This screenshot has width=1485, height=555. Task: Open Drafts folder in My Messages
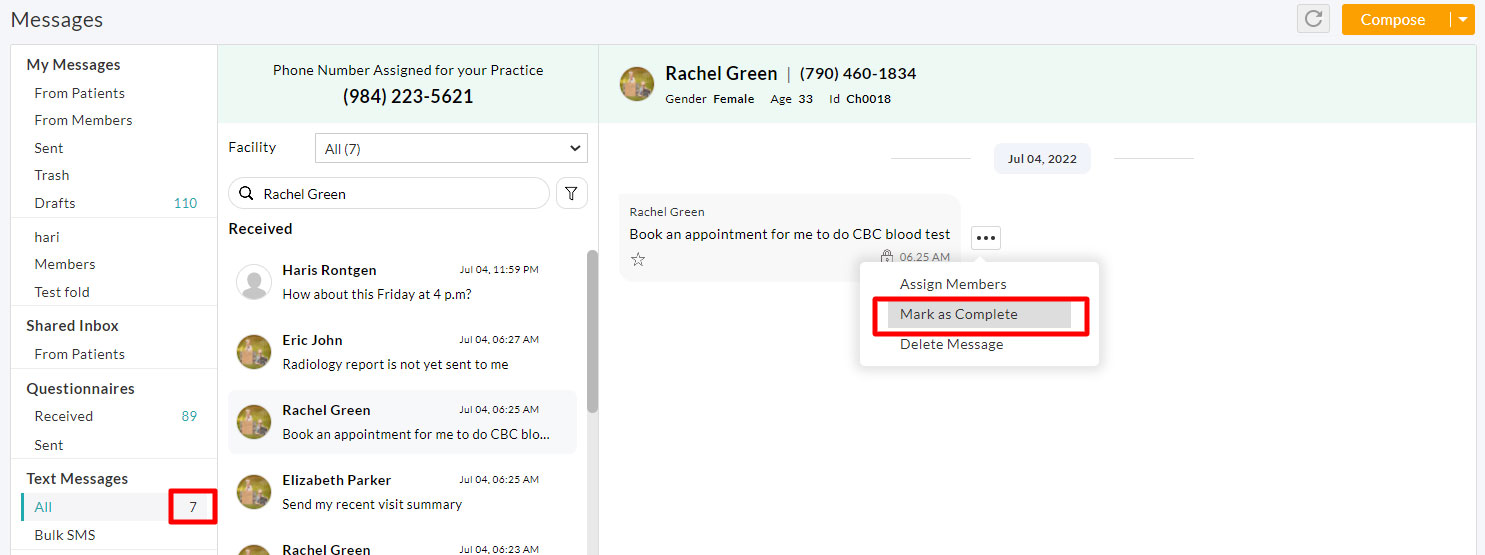click(x=55, y=203)
